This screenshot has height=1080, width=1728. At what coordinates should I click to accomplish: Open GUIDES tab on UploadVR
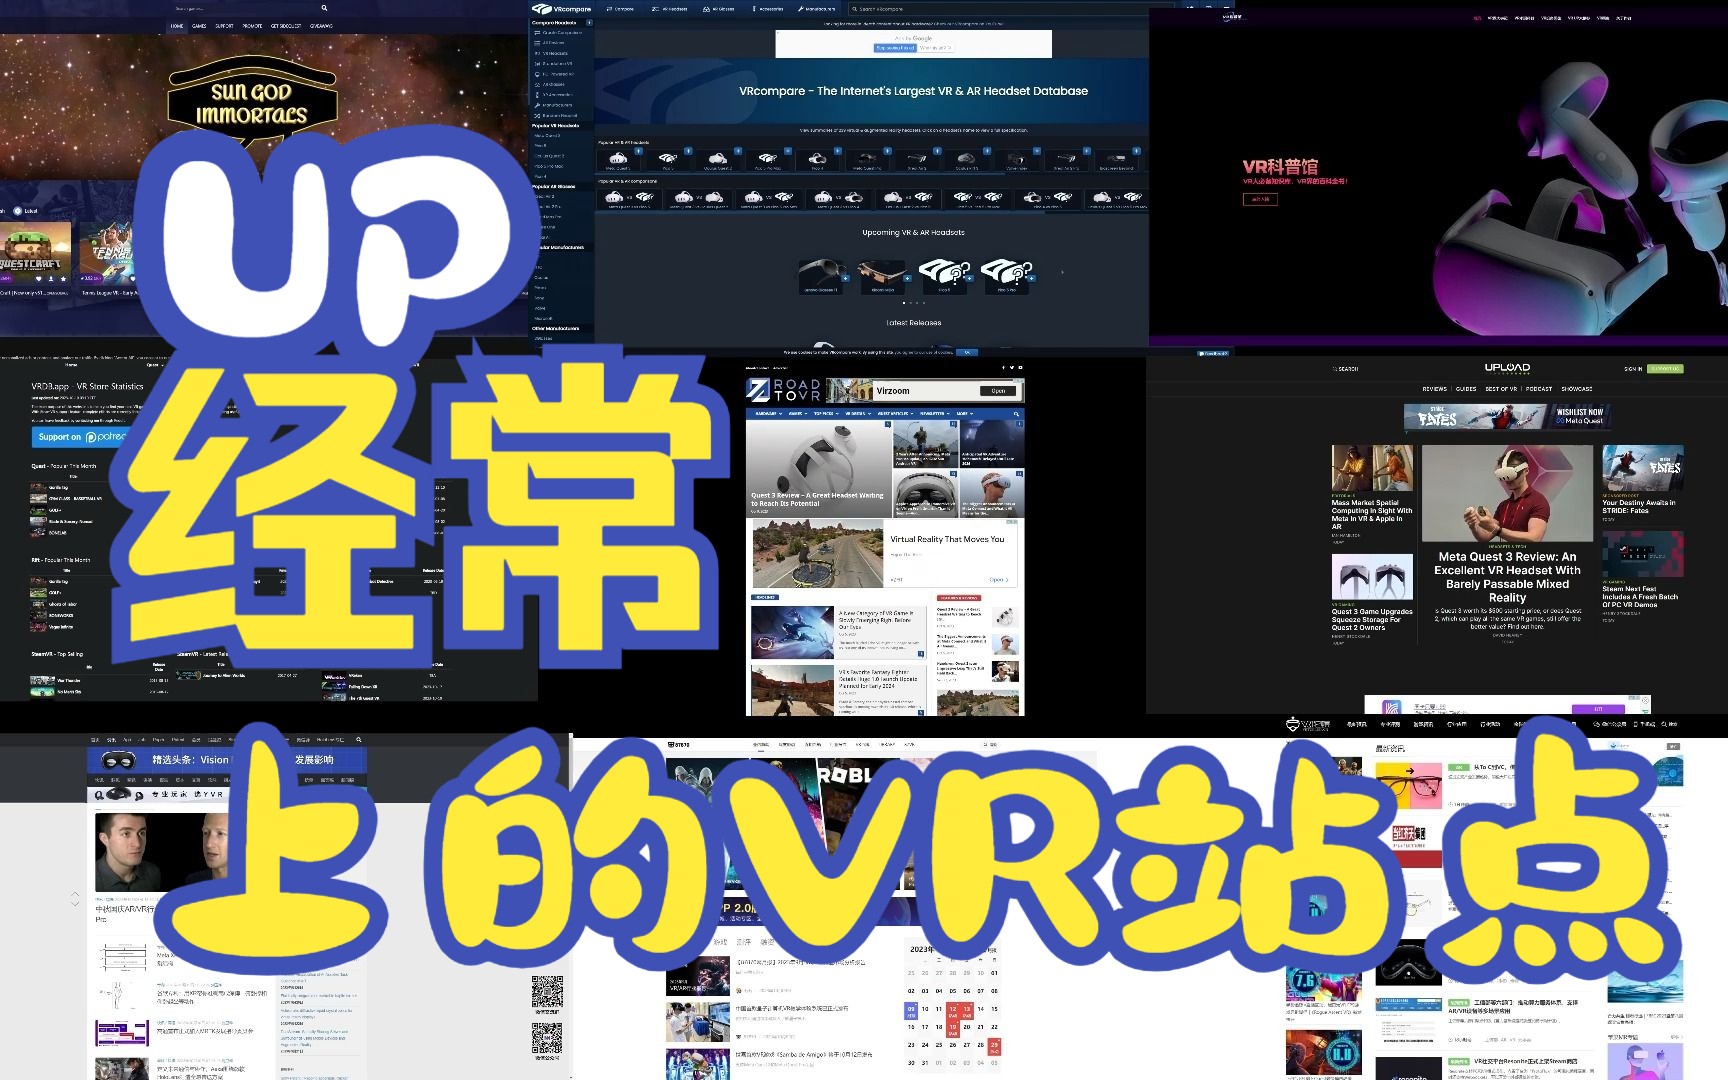click(1466, 389)
